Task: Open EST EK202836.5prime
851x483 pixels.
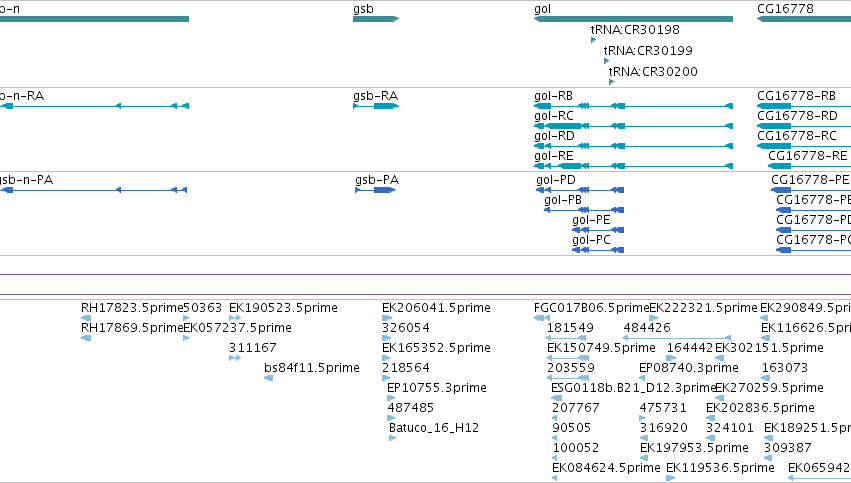Action: tap(760, 408)
